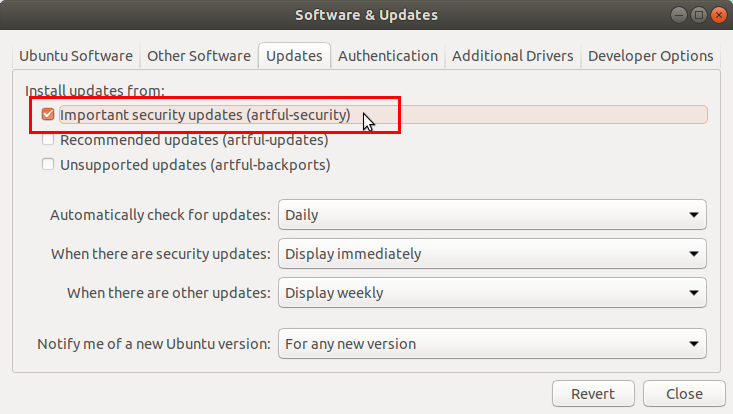
Task: Uncheck Important security updates checkbox
Action: click(48, 115)
